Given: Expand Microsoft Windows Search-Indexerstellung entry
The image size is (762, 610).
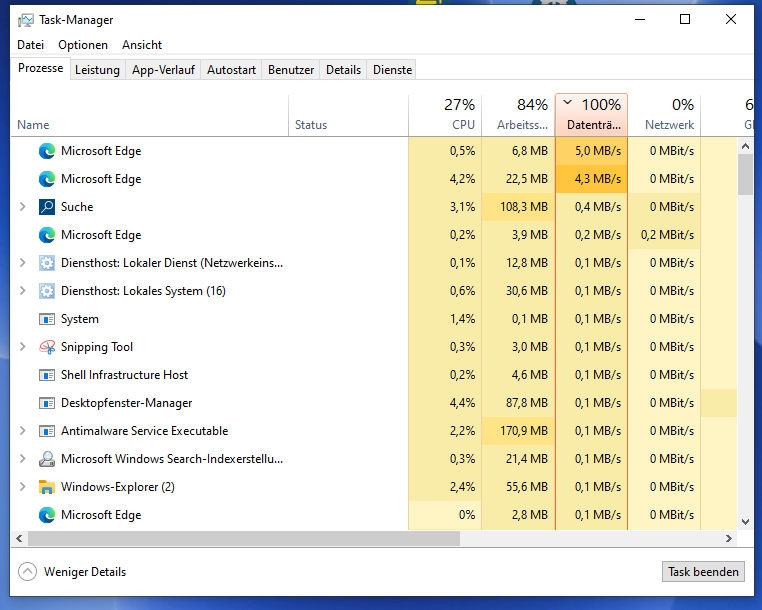Looking at the screenshot, I should point(22,458).
